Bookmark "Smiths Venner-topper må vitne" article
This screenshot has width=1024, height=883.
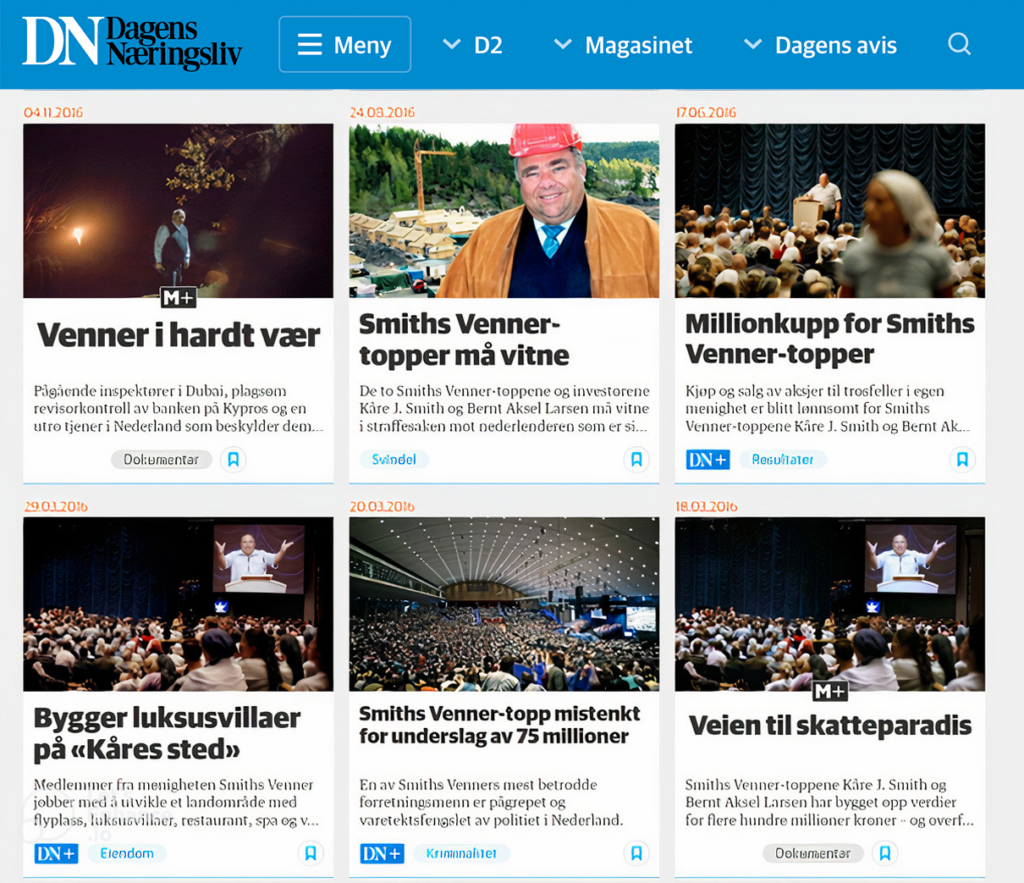tap(636, 460)
